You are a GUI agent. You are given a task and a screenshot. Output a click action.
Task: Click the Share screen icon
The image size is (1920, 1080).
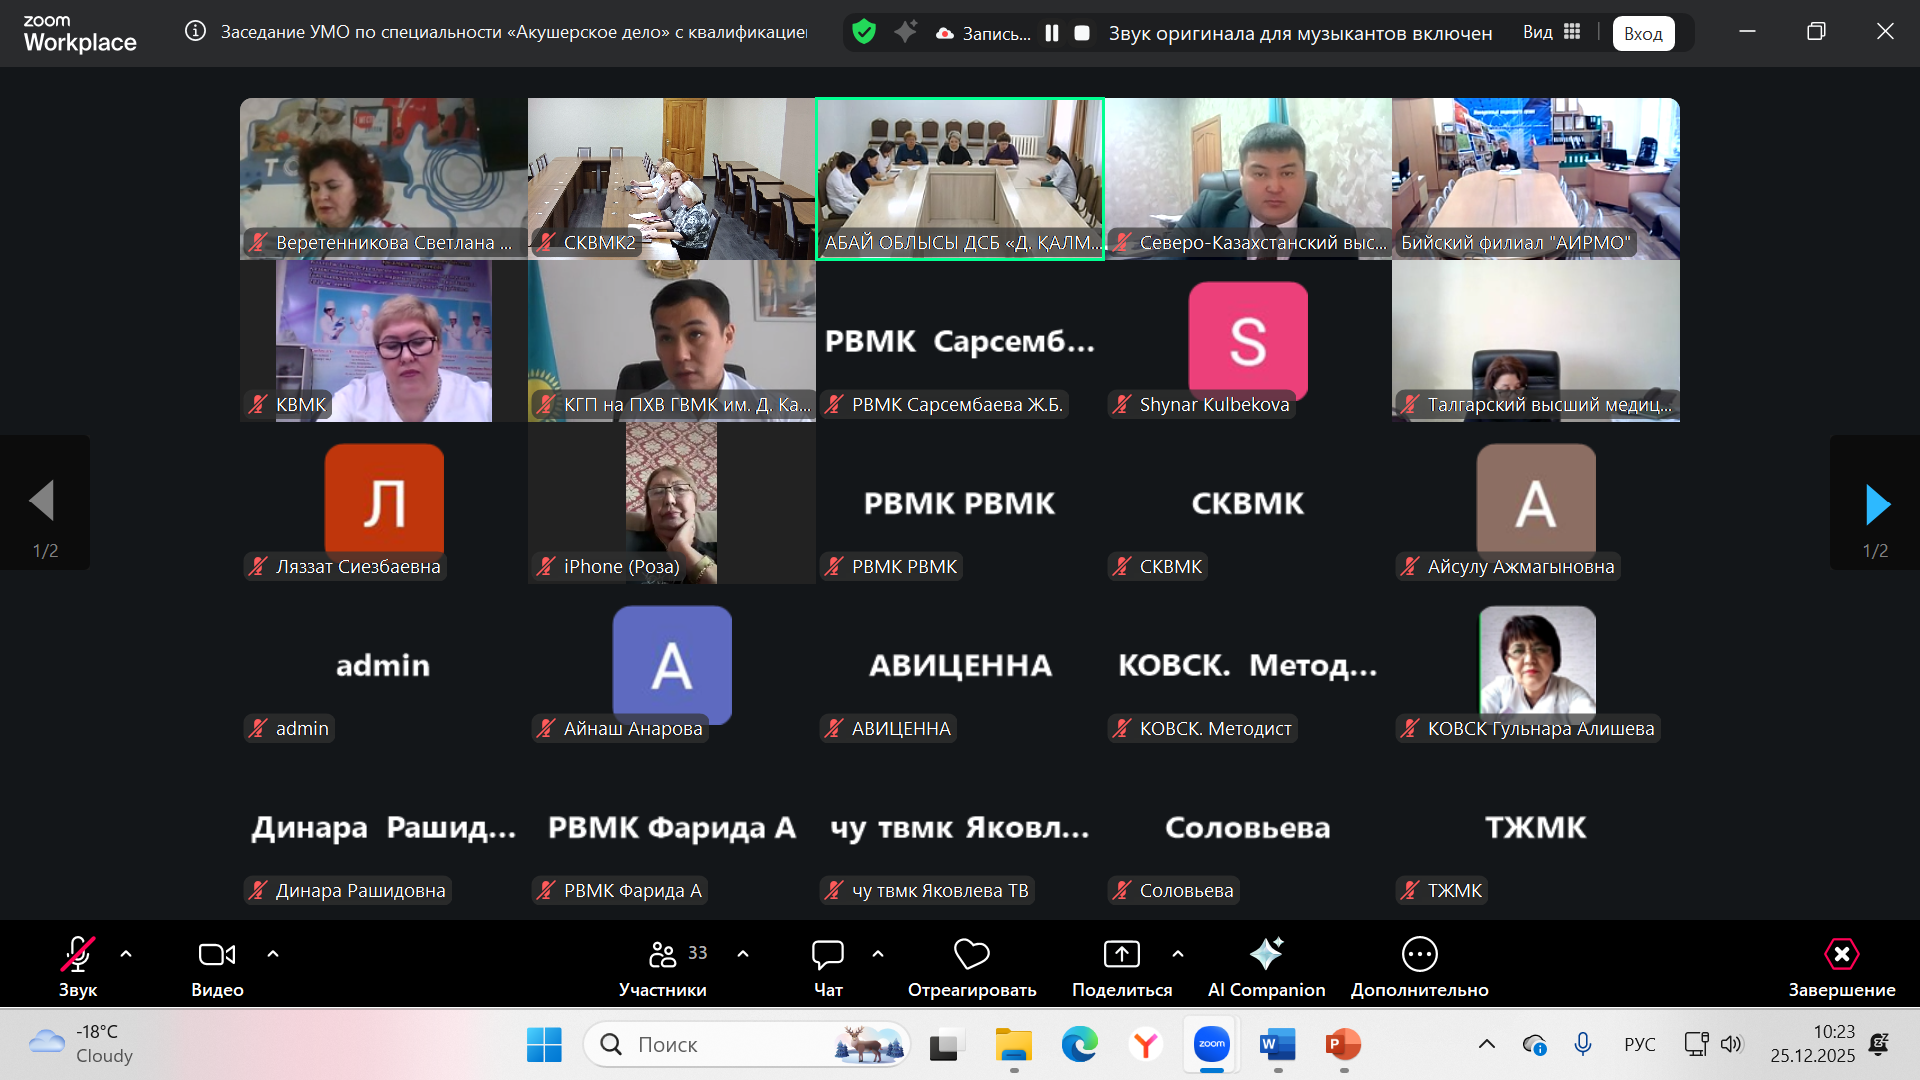tap(1121, 955)
